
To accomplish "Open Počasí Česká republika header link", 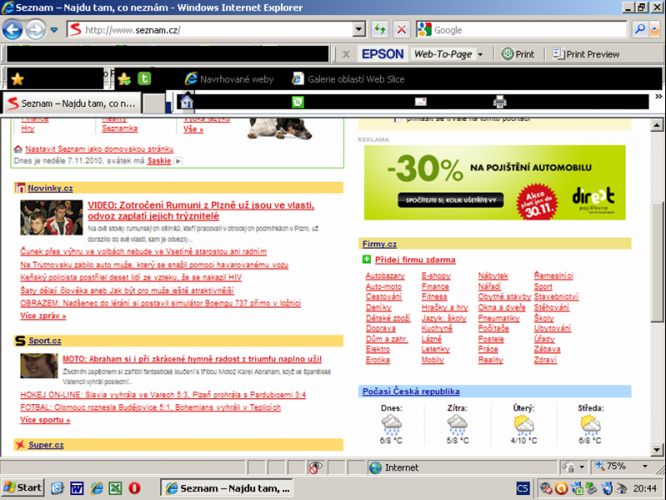I will coord(411,391).
